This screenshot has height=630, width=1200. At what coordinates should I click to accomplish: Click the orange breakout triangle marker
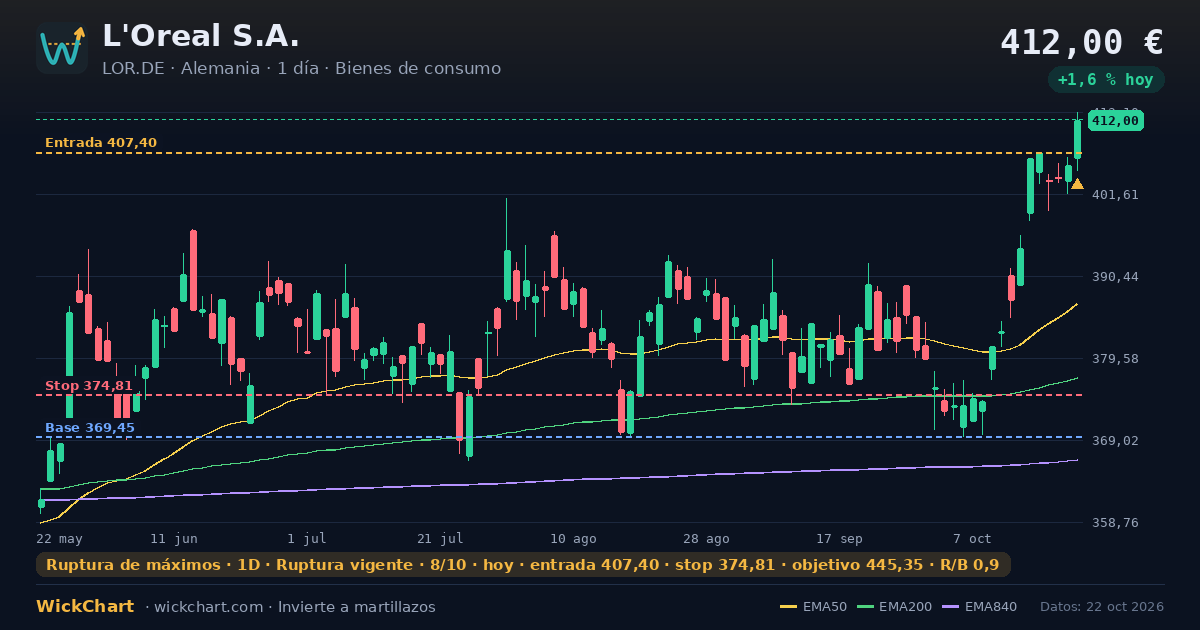[1077, 184]
